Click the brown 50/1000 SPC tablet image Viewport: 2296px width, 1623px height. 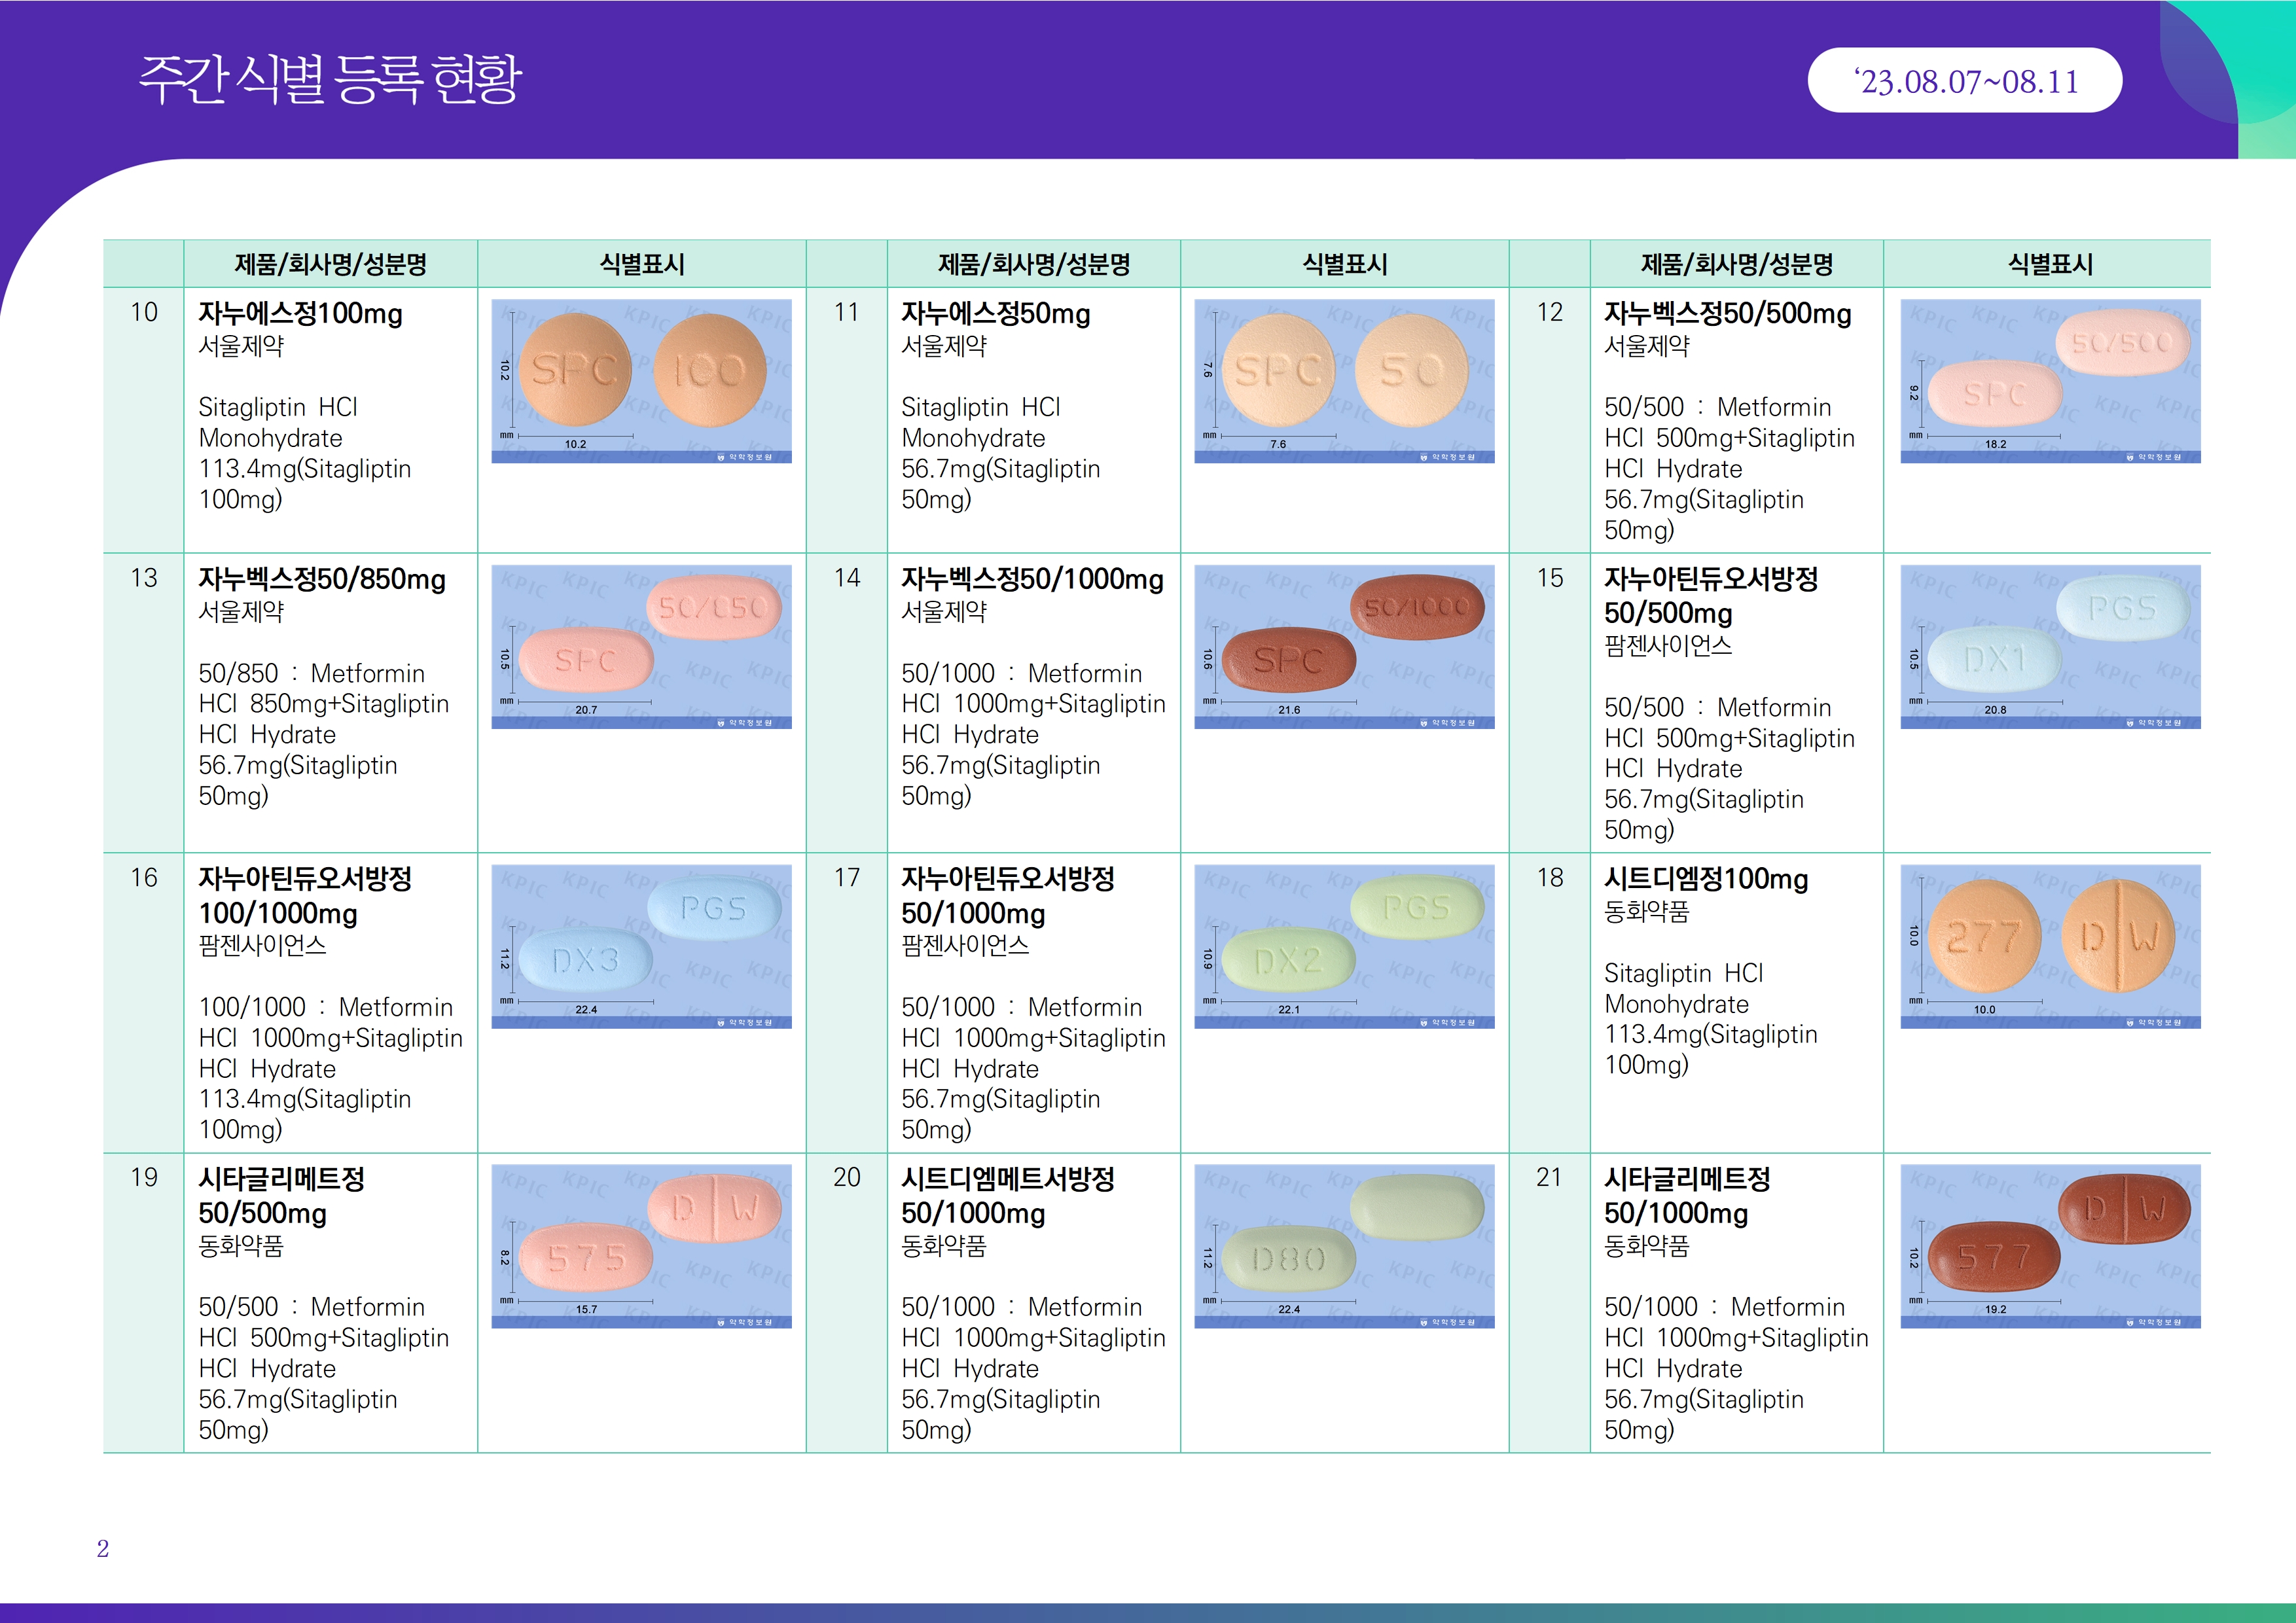(1344, 647)
